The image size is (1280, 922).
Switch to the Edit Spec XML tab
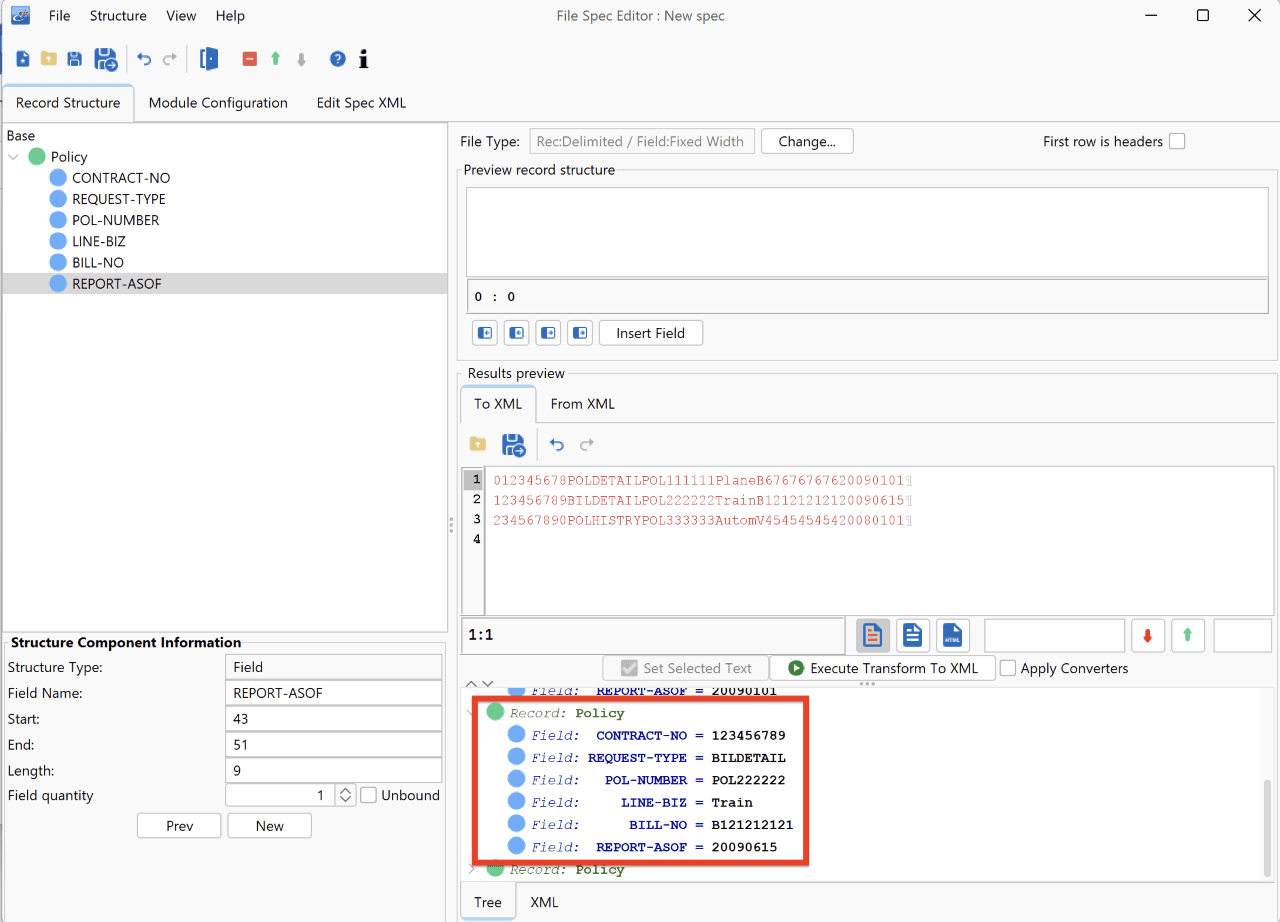(361, 103)
